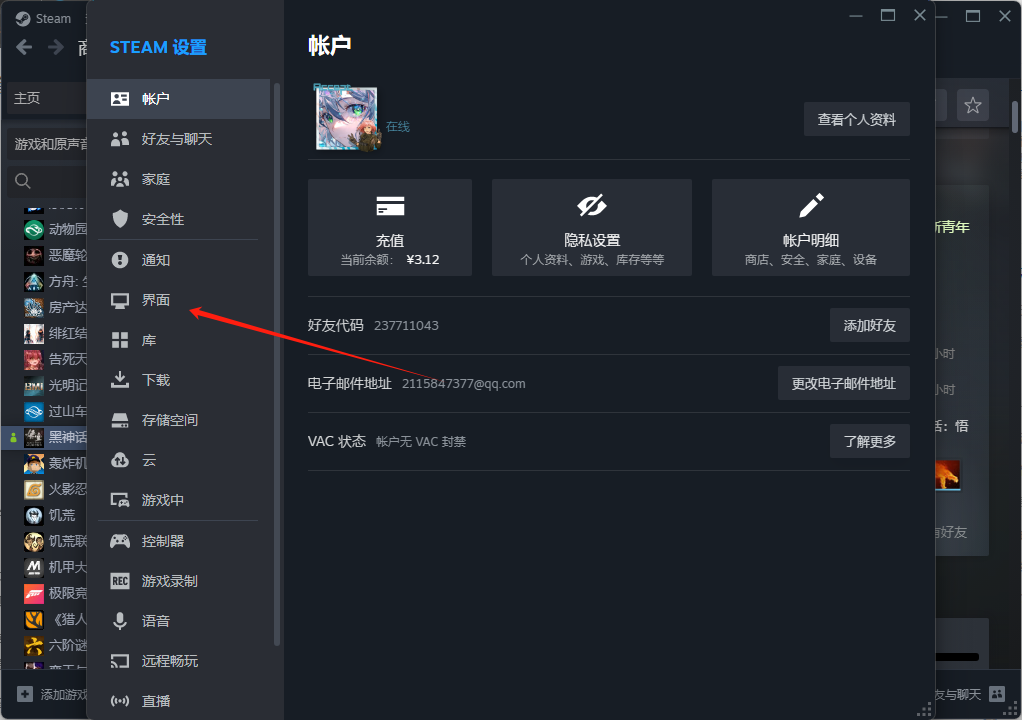Open Voice (语音) microphone icon
1022x720 pixels.
120,621
